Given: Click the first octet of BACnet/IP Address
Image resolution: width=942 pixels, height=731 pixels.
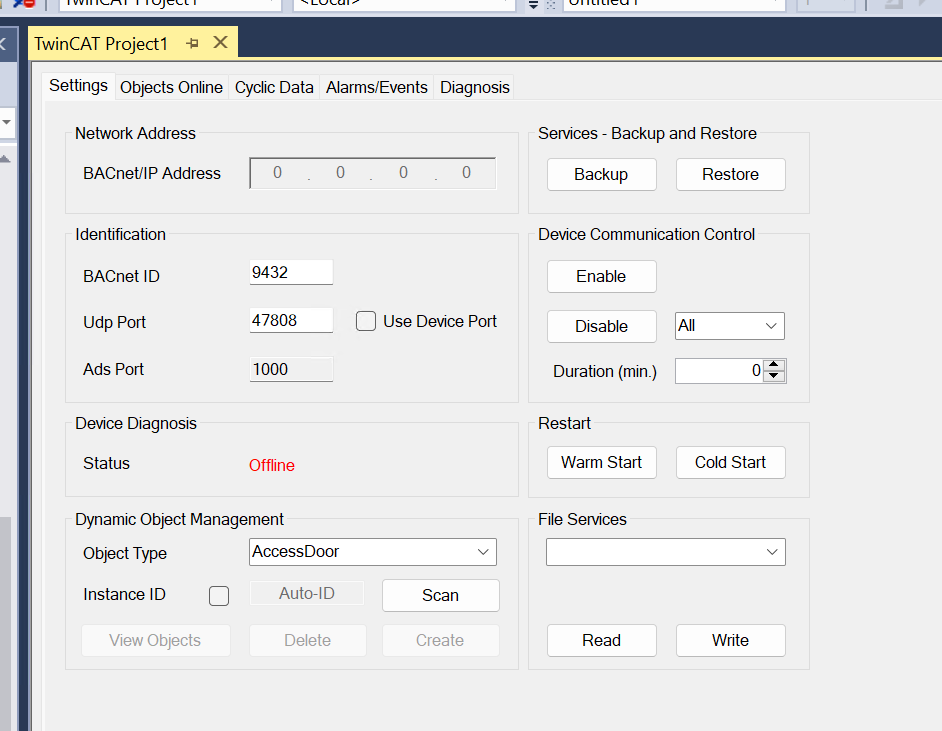Looking at the screenshot, I should tap(277, 173).
